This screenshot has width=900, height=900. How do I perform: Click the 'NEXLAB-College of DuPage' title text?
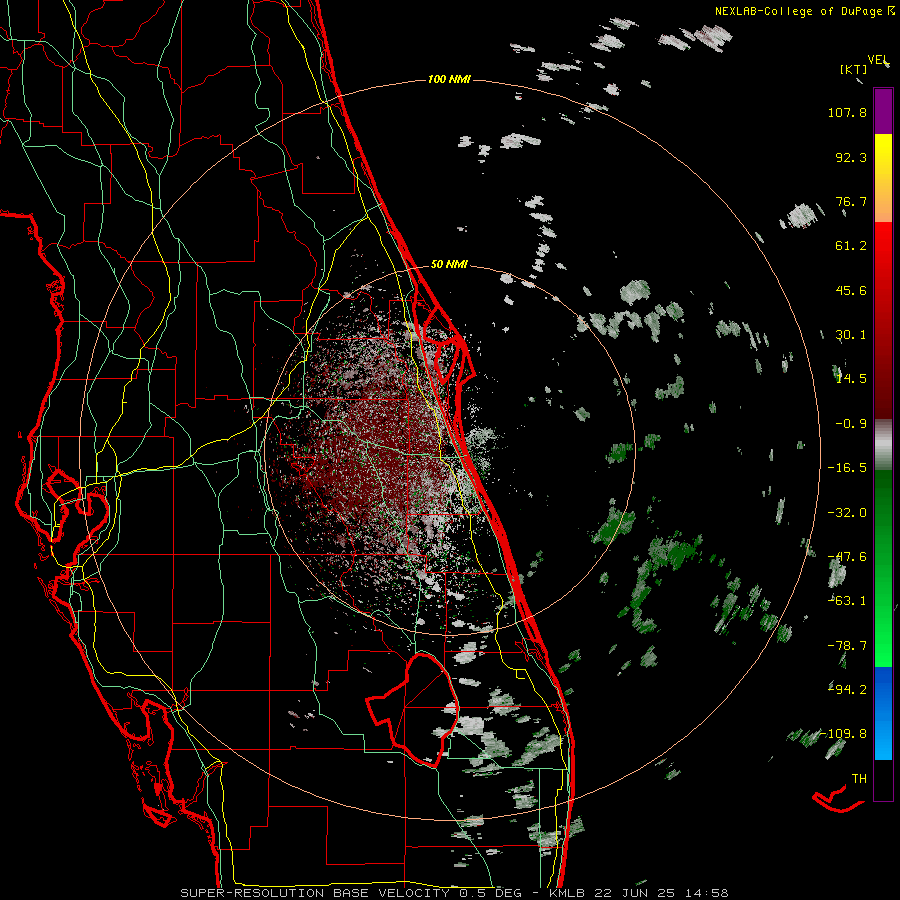[x=799, y=11]
